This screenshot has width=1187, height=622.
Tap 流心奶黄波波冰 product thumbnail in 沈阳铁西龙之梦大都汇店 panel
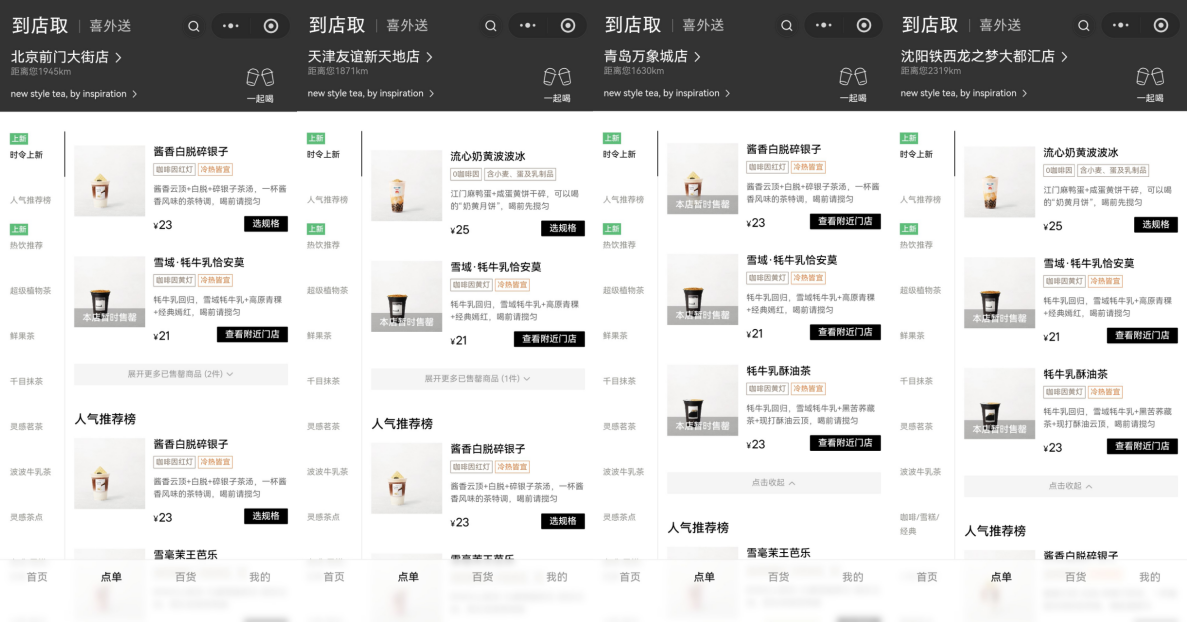pos(999,182)
